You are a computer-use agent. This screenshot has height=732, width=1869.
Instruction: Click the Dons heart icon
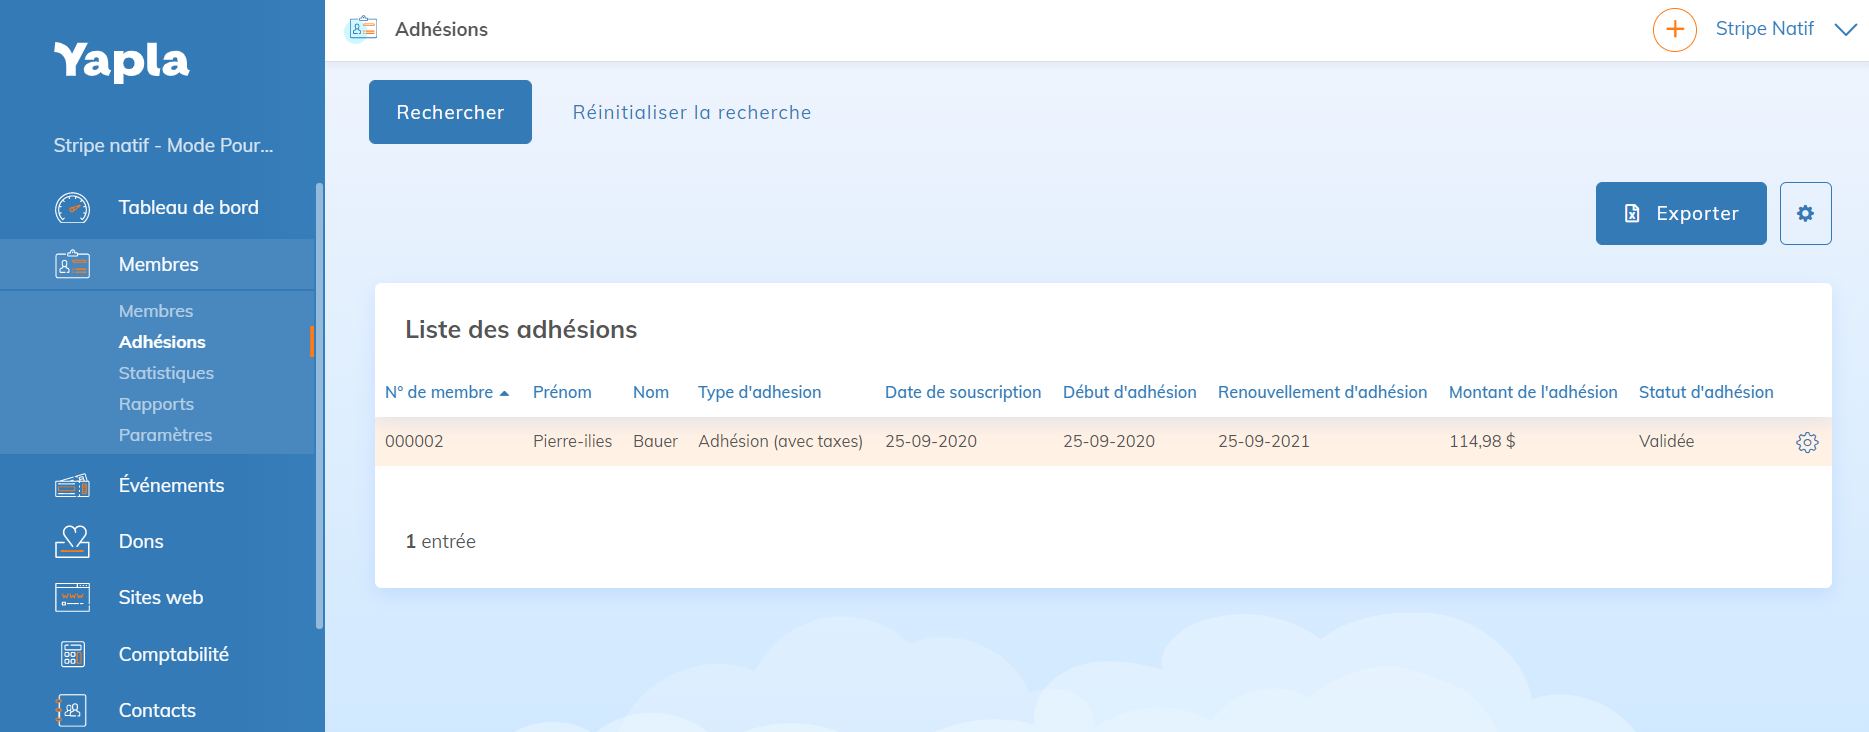(72, 541)
